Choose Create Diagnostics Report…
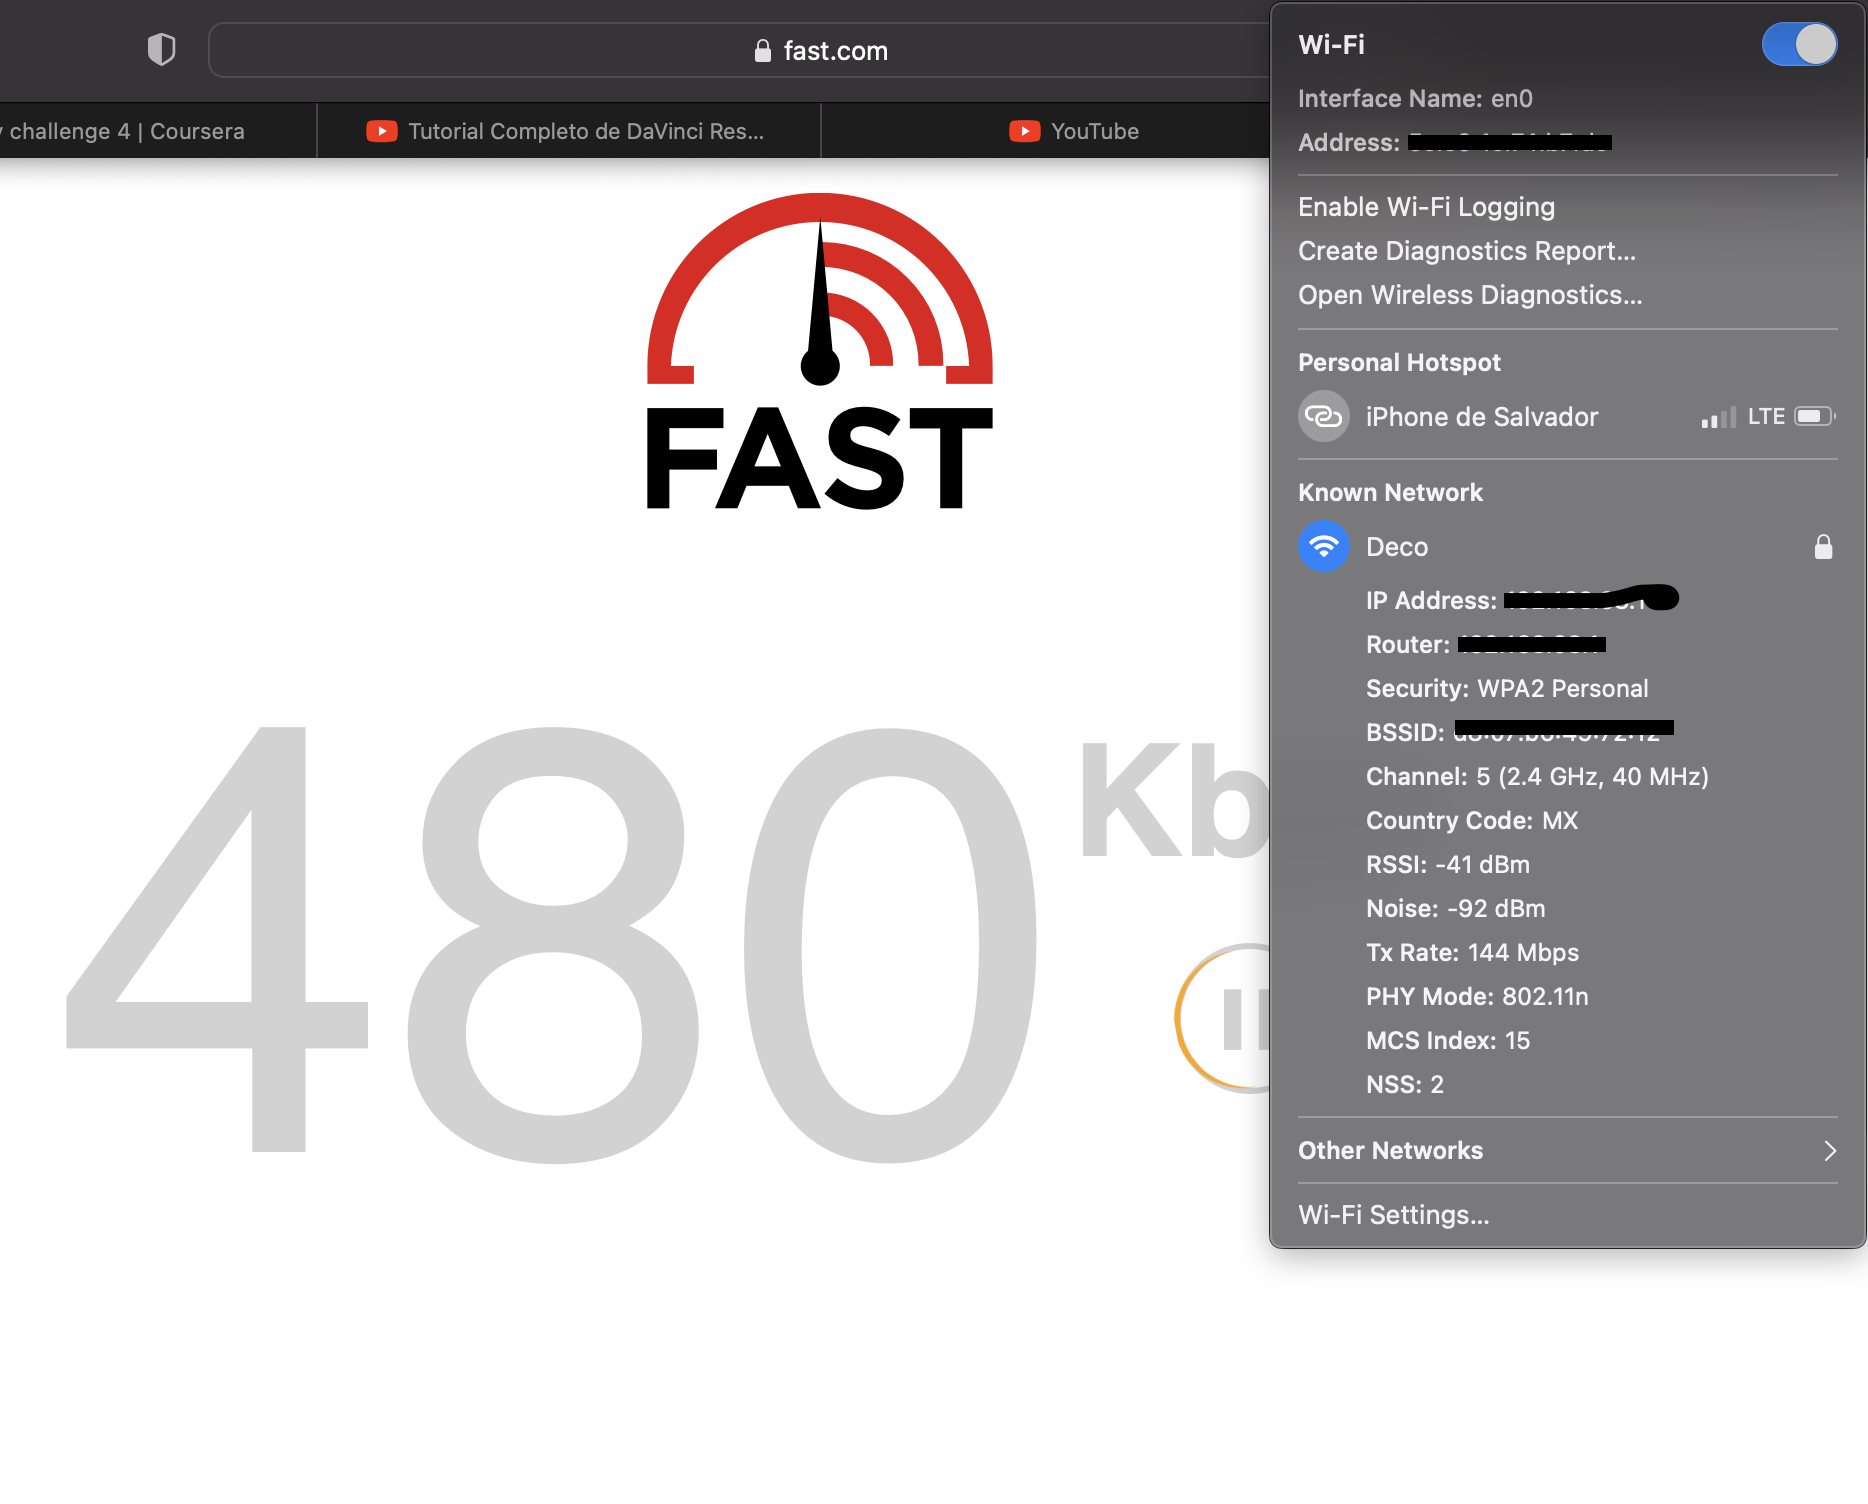The height and width of the screenshot is (1504, 1868). point(1467,251)
